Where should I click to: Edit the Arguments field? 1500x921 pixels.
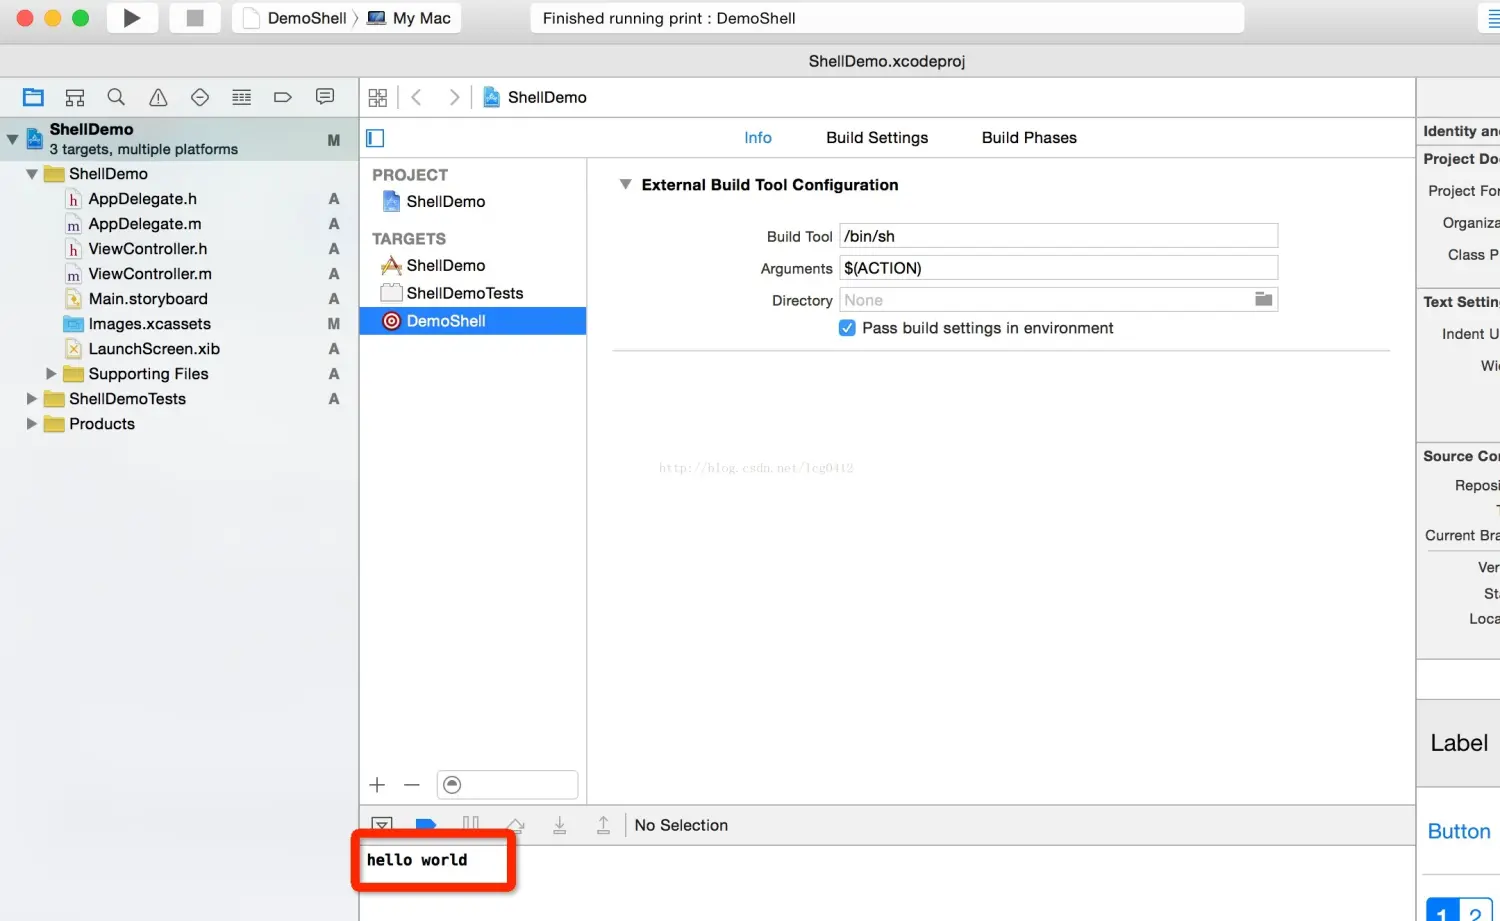[1058, 268]
